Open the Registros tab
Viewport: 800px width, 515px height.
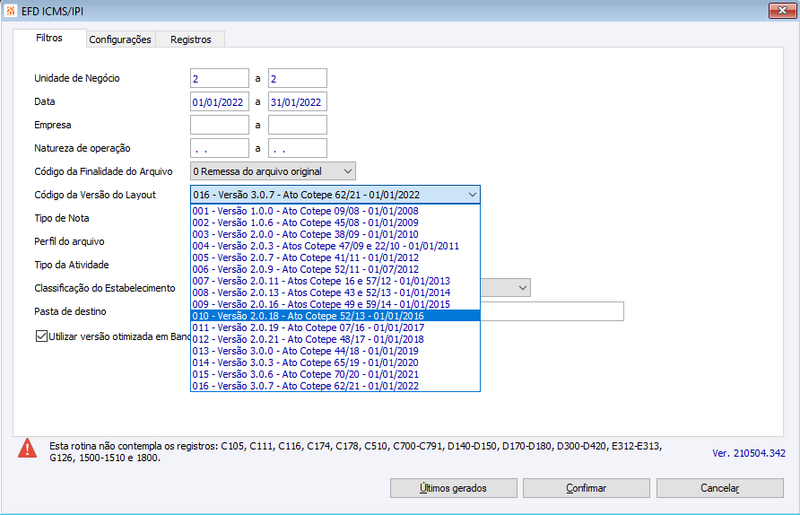coord(190,39)
